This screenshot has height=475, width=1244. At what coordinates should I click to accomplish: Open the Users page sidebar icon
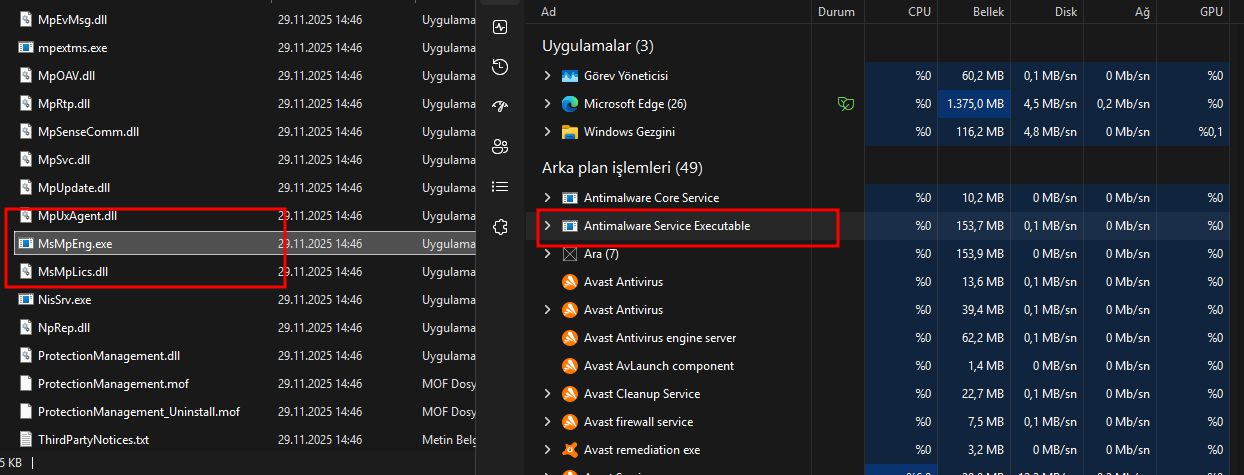click(x=501, y=147)
